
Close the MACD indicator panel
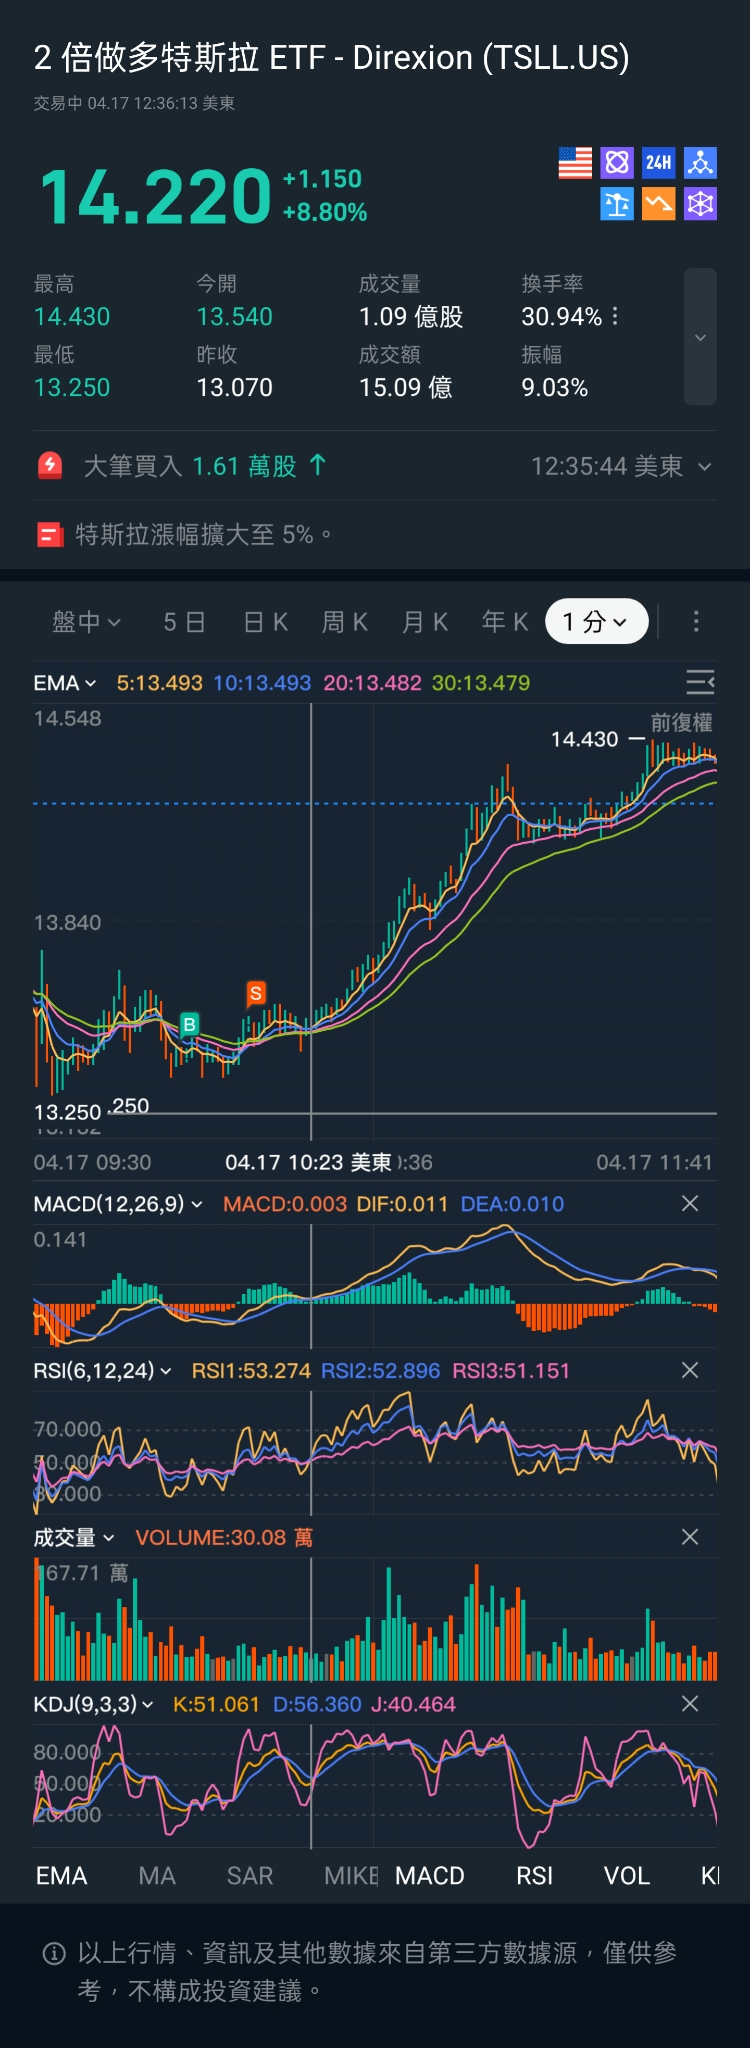pyautogui.click(x=690, y=1204)
